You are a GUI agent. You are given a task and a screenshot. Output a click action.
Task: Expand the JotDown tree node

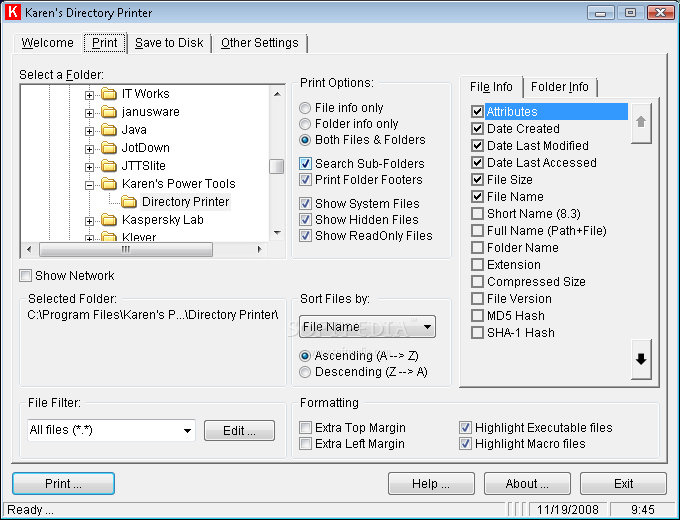coord(89,149)
